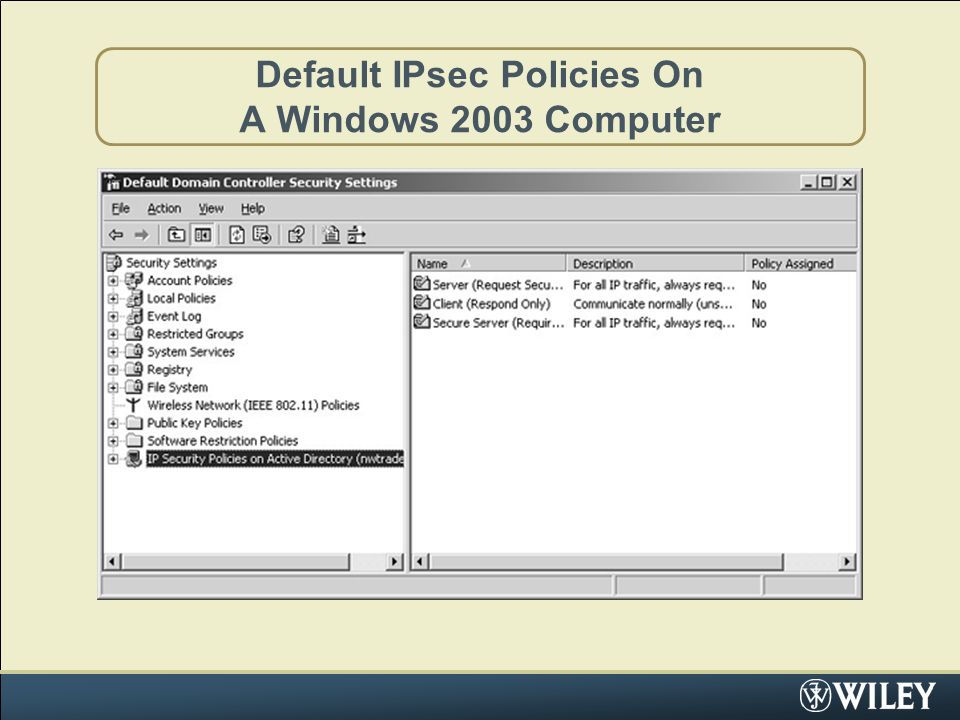Select the Secure Server (Requir... policy name
Screen dimensions: 960x720
click(498, 323)
